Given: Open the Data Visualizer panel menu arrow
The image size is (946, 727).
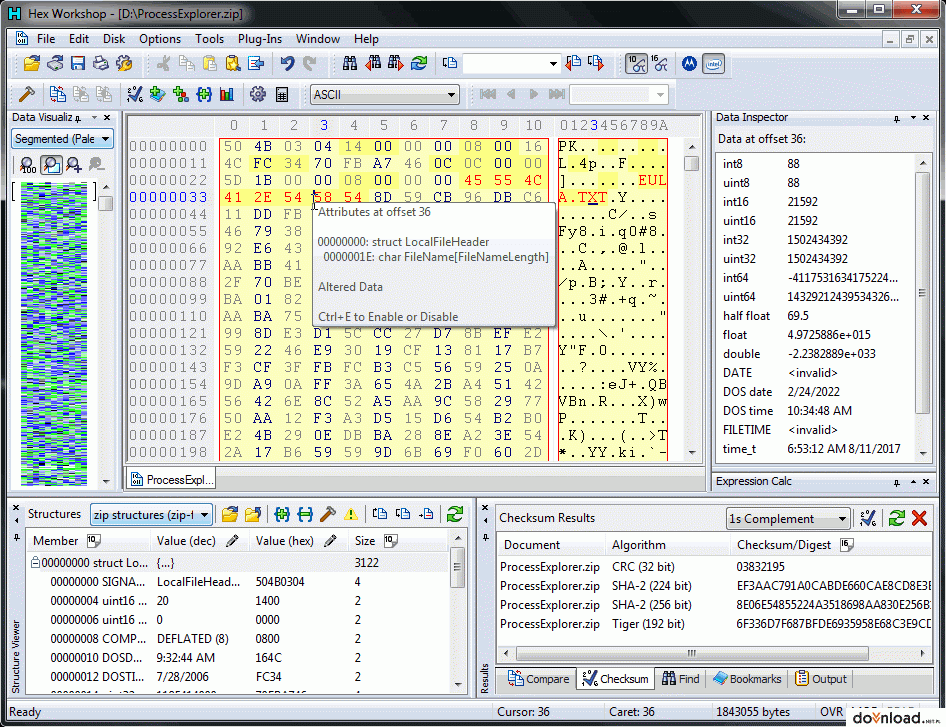Looking at the screenshot, I should click(x=94, y=118).
